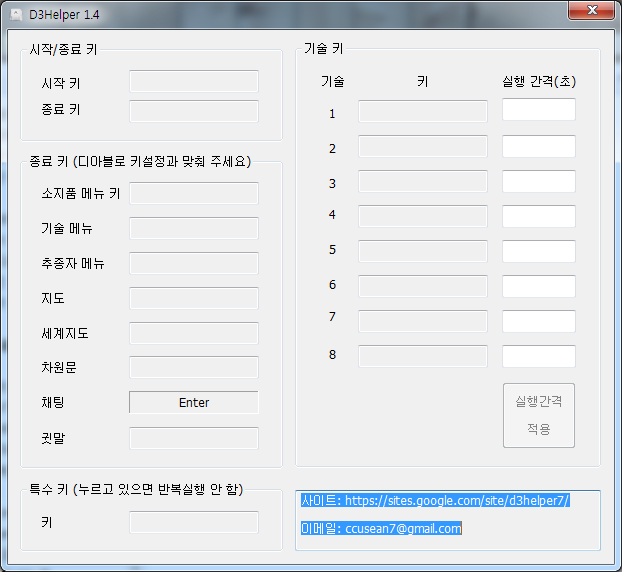
Task: Select the 귓말 key field
Action: (194, 438)
